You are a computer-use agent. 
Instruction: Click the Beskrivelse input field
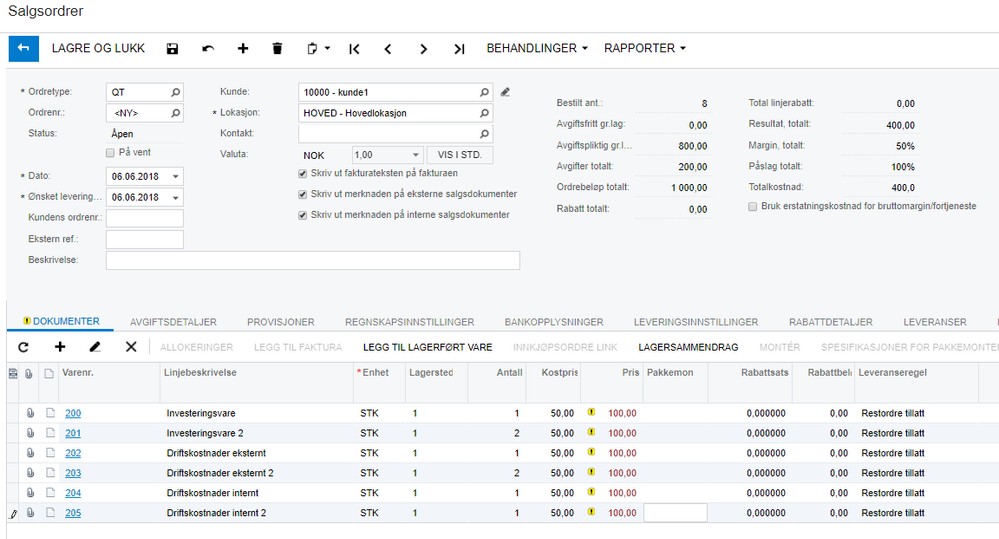pyautogui.click(x=313, y=261)
